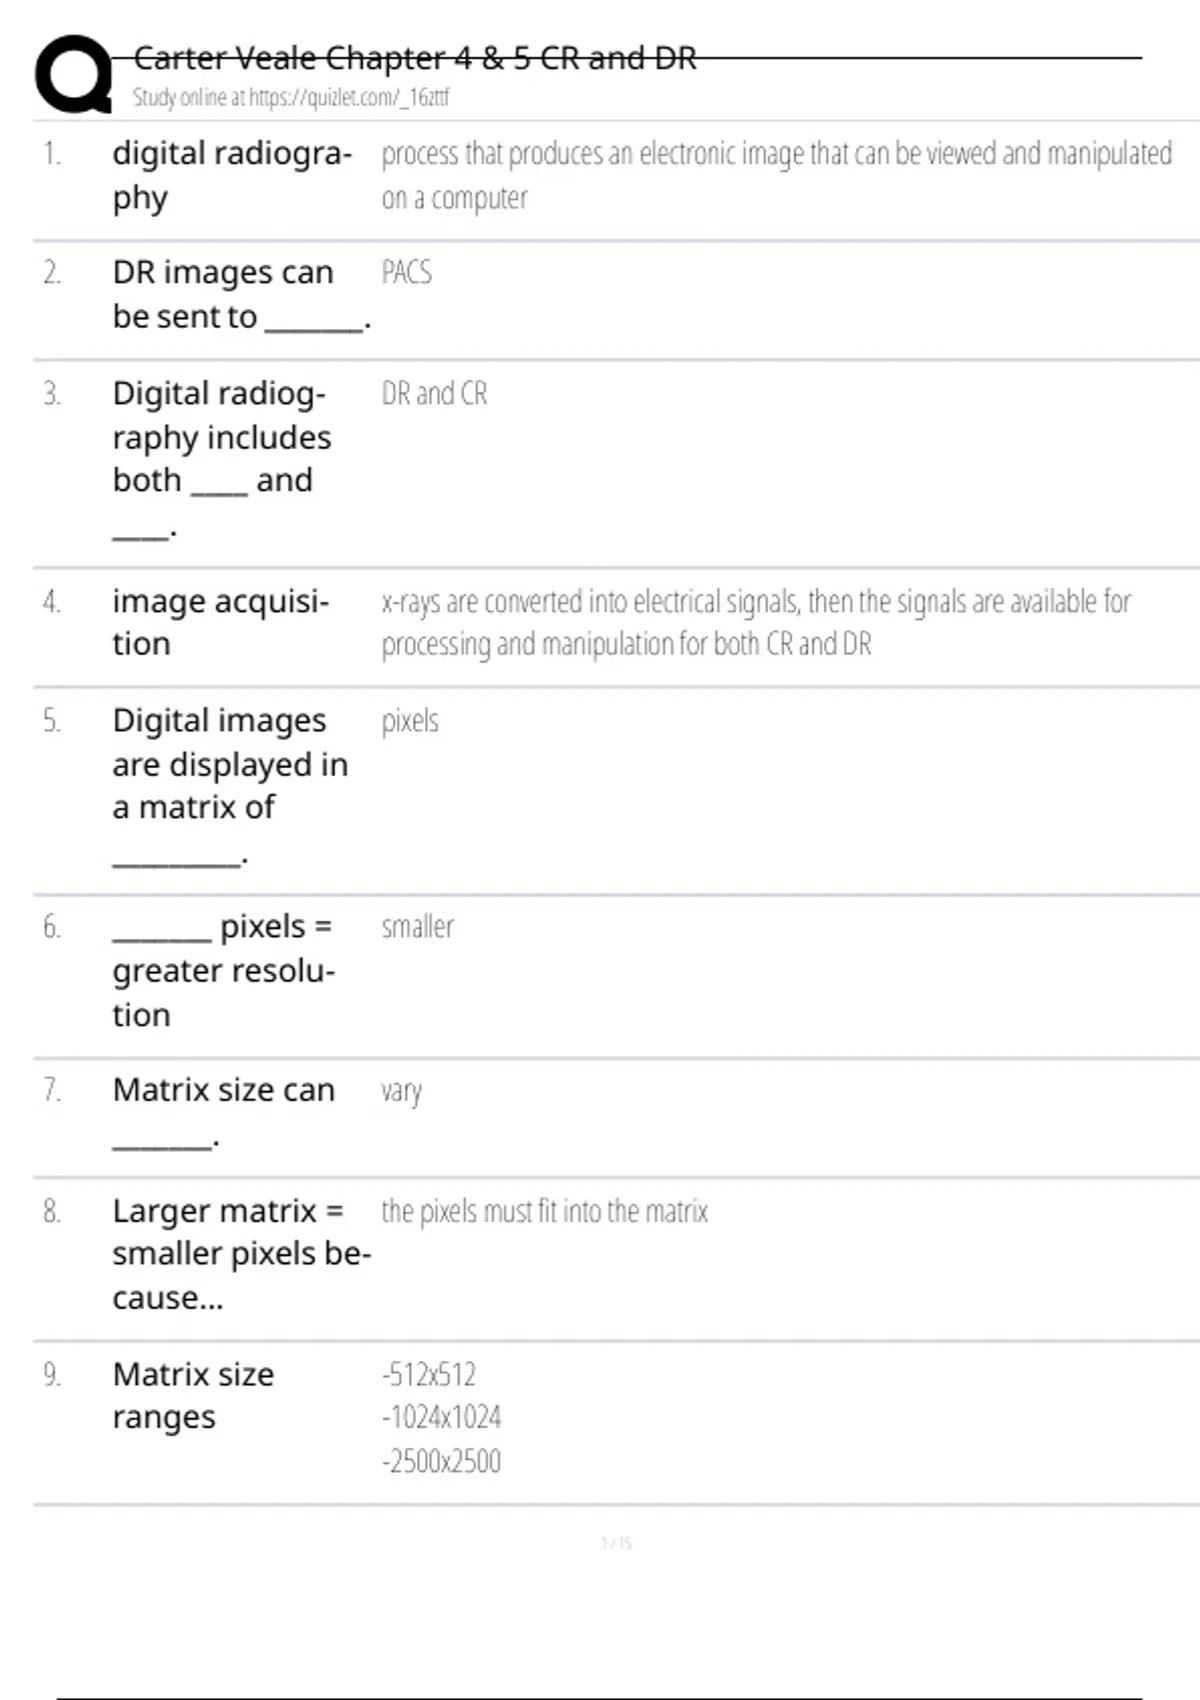The height and width of the screenshot is (1700, 1200).
Task: Select the 'pixels' definition
Action: tap(410, 720)
